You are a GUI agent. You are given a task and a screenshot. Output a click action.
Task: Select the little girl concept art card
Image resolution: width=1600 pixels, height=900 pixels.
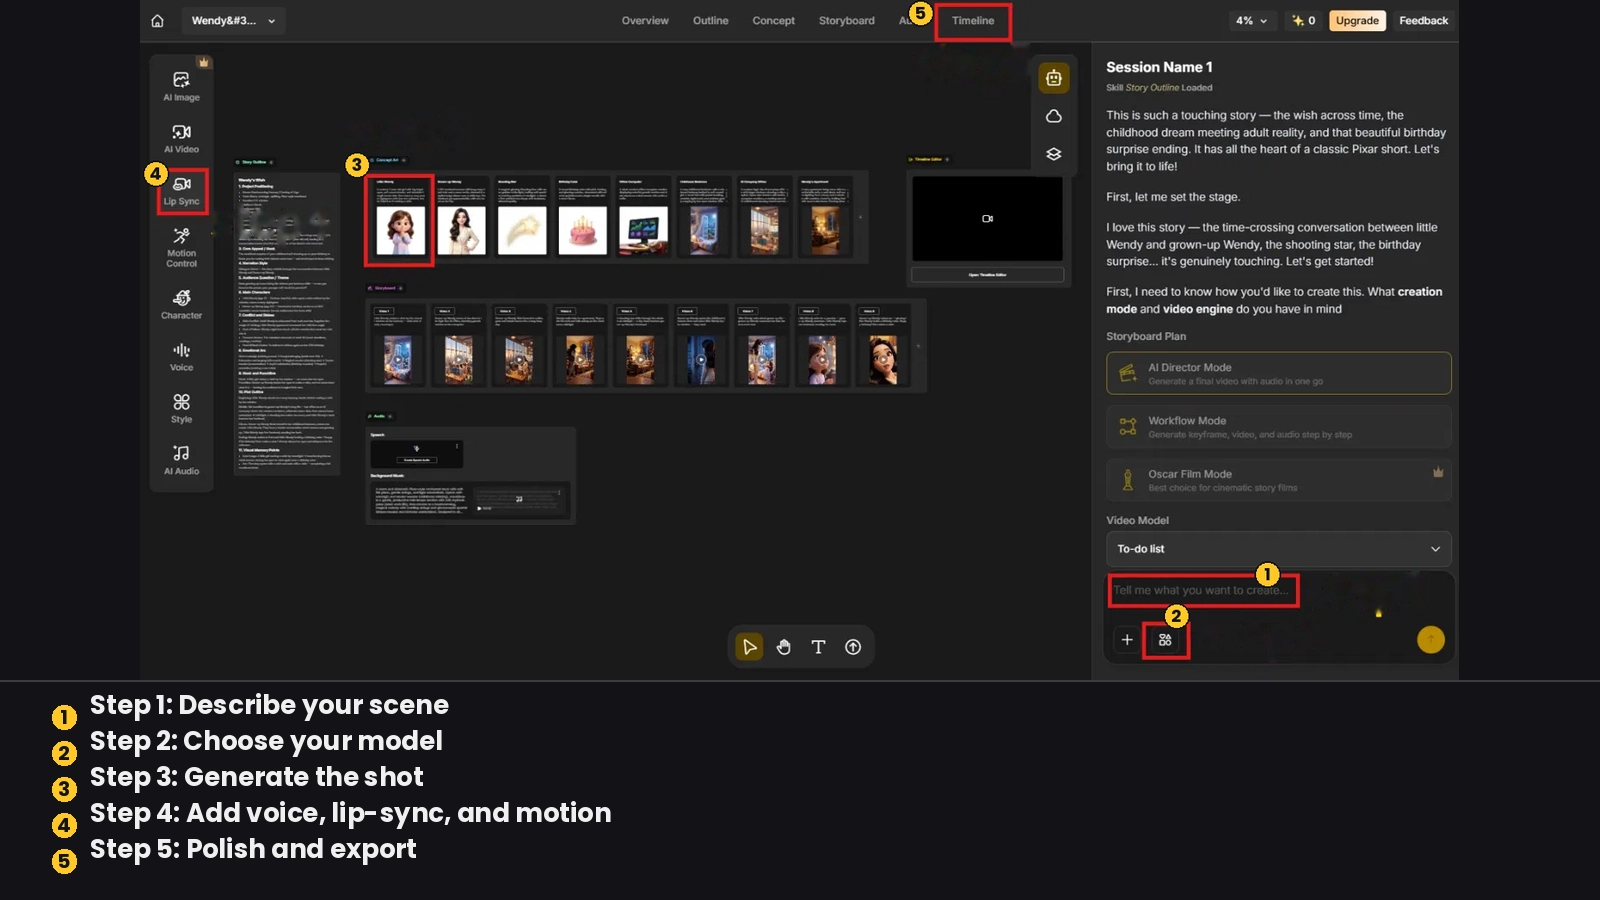[400, 219]
